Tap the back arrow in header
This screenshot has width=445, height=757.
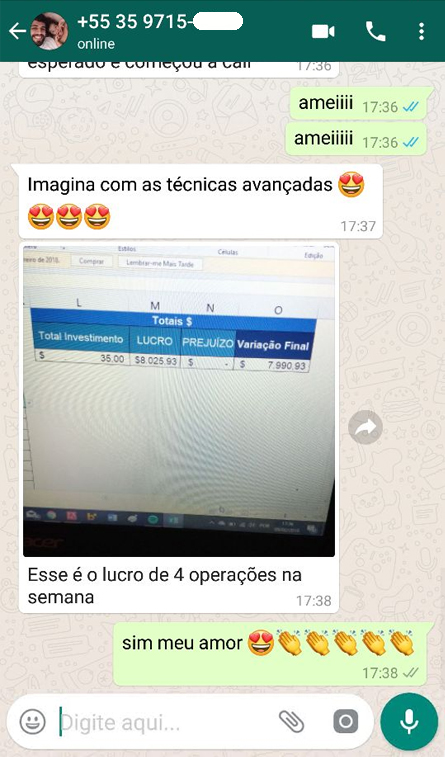(17, 31)
